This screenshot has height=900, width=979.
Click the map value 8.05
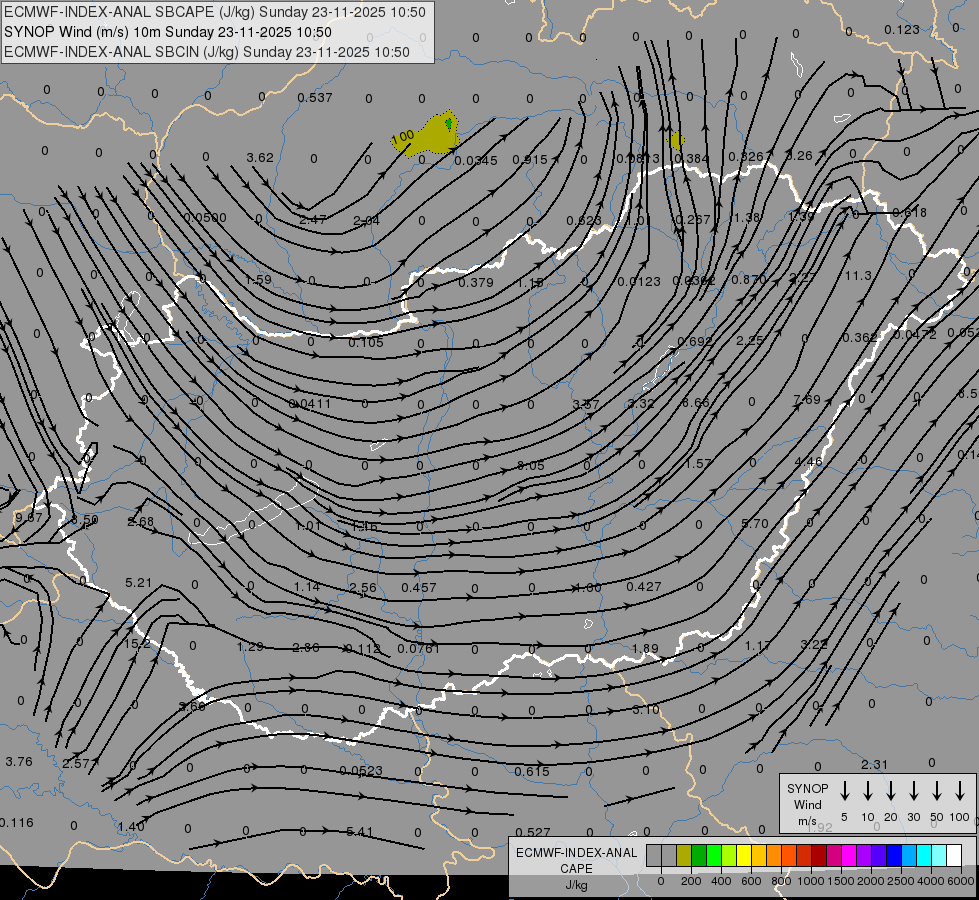(x=531, y=465)
